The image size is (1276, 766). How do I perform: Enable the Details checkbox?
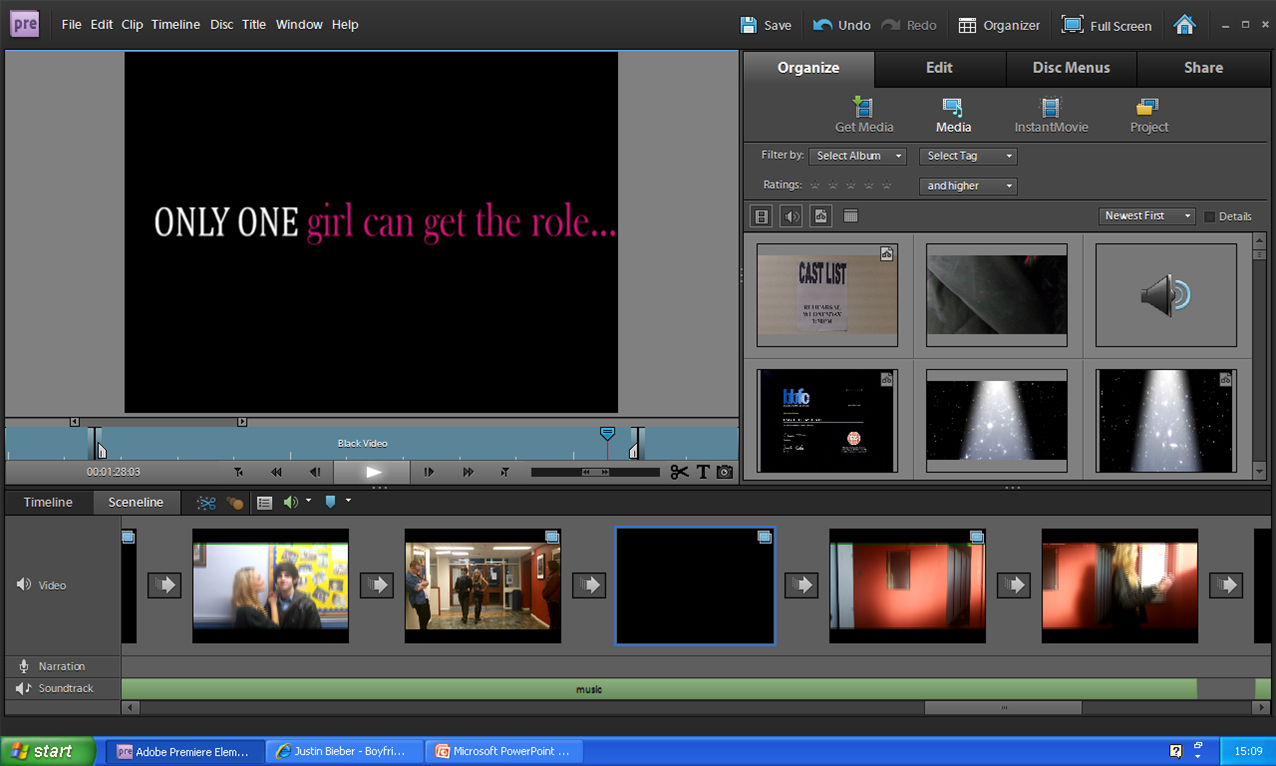coord(1209,216)
